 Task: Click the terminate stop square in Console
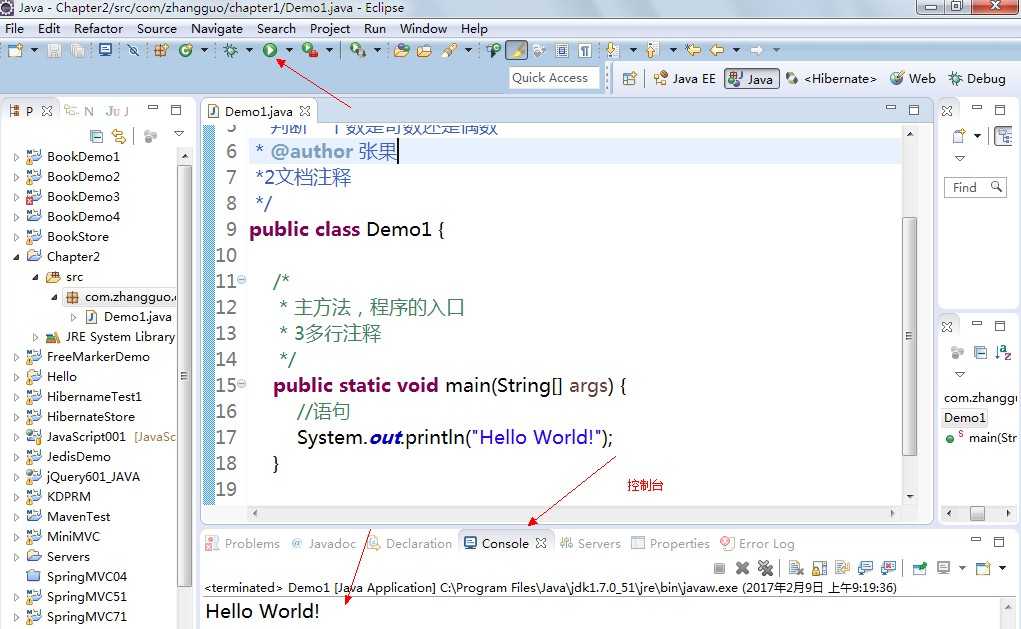point(719,568)
